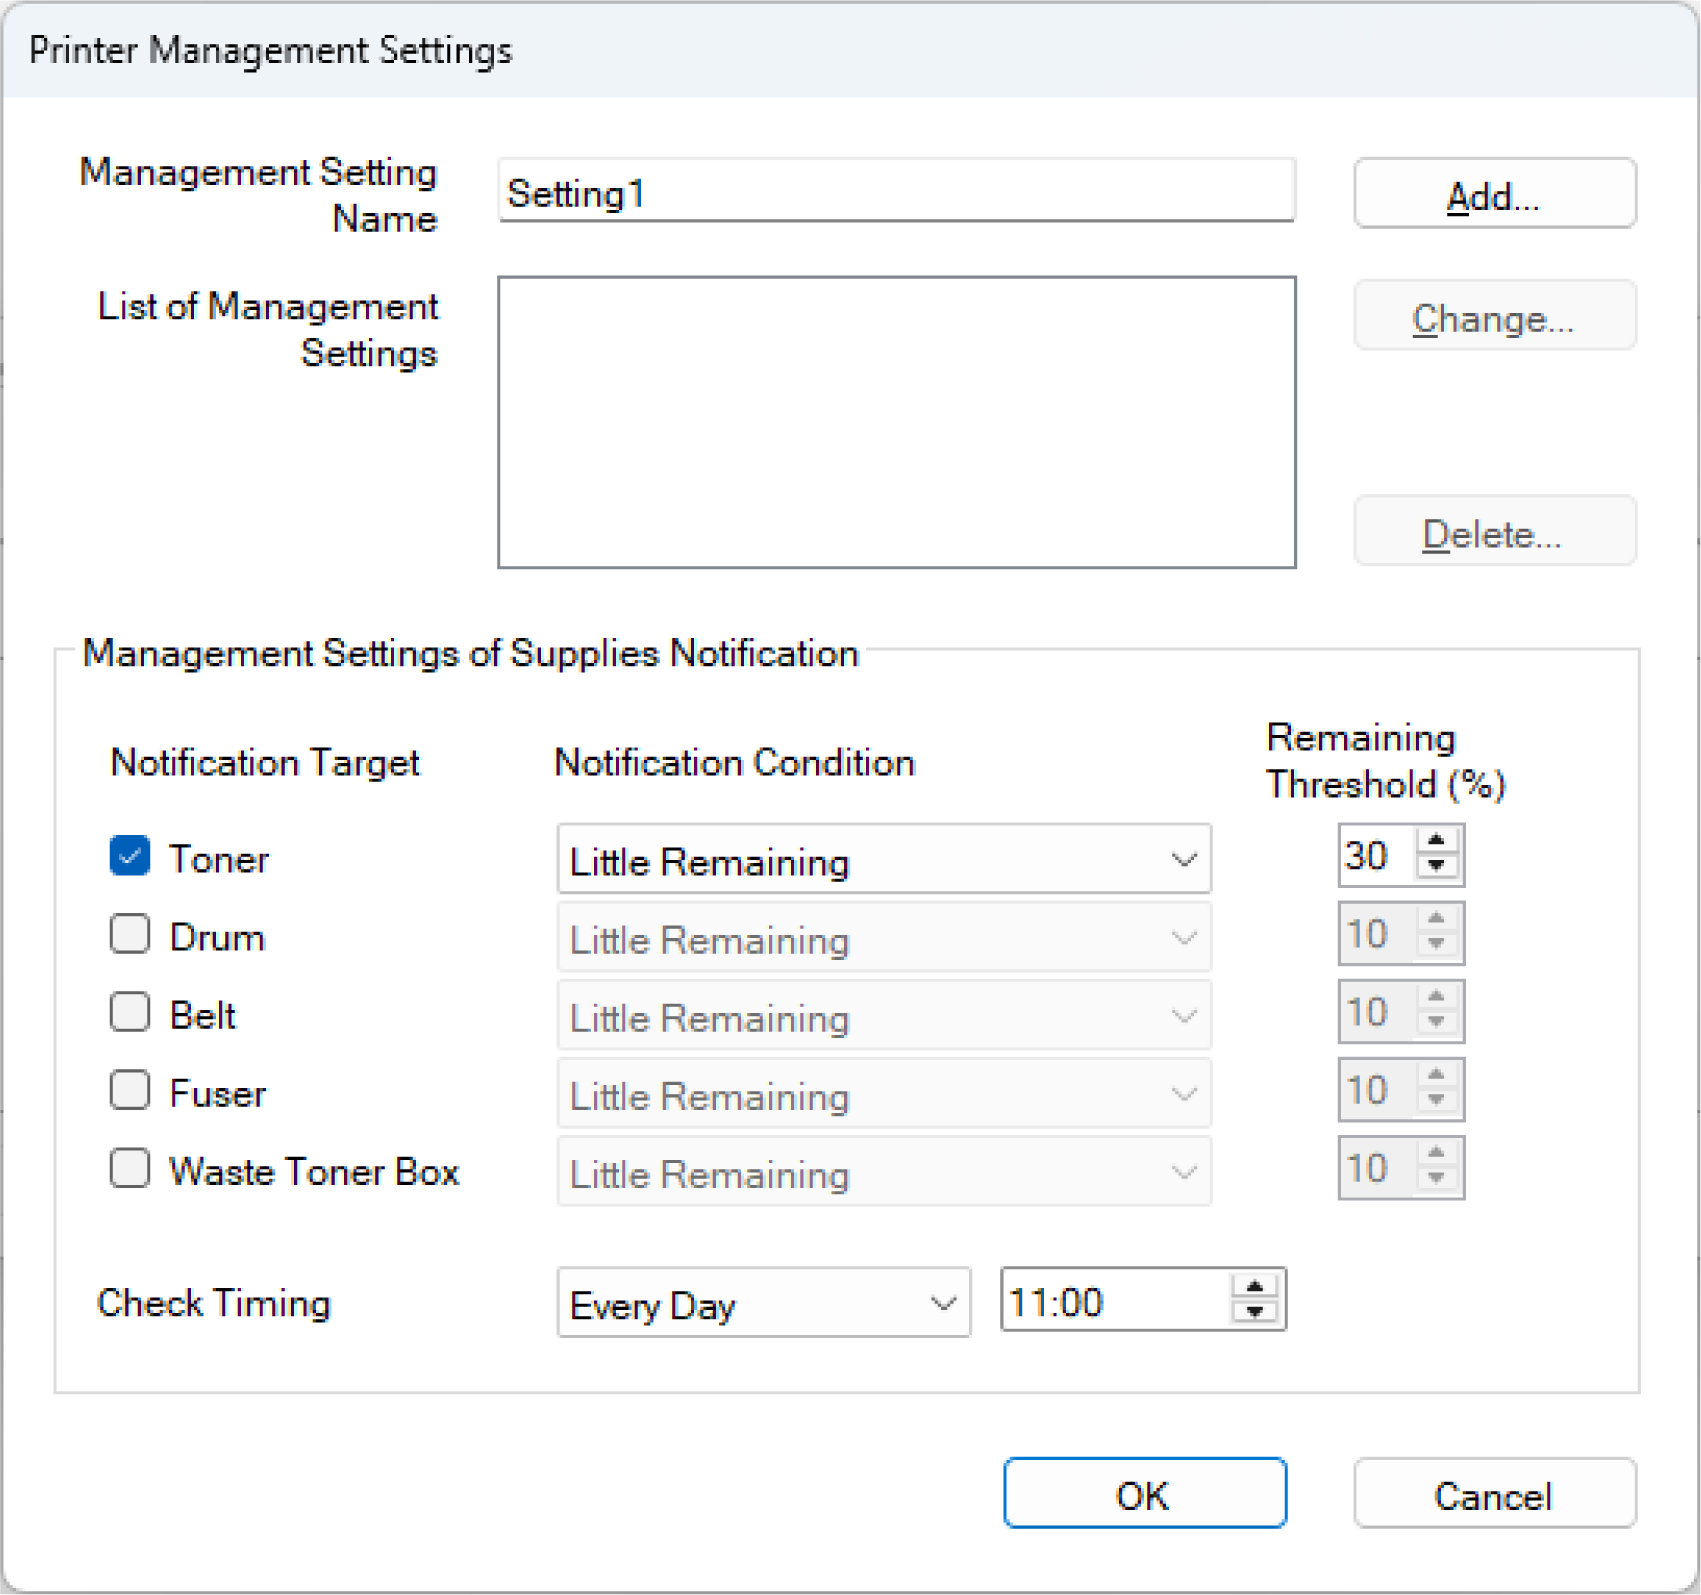Cancel the Printer Management Settings dialog
The height and width of the screenshot is (1595, 1701).
pos(1494,1495)
